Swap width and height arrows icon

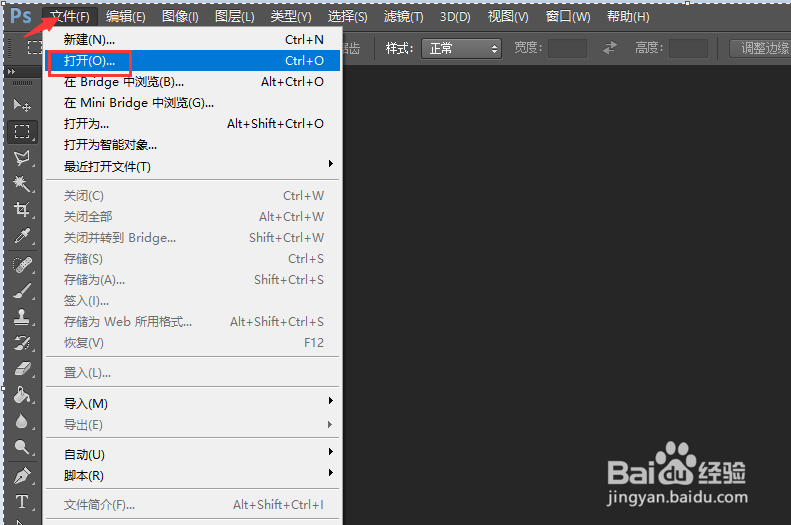pos(610,48)
